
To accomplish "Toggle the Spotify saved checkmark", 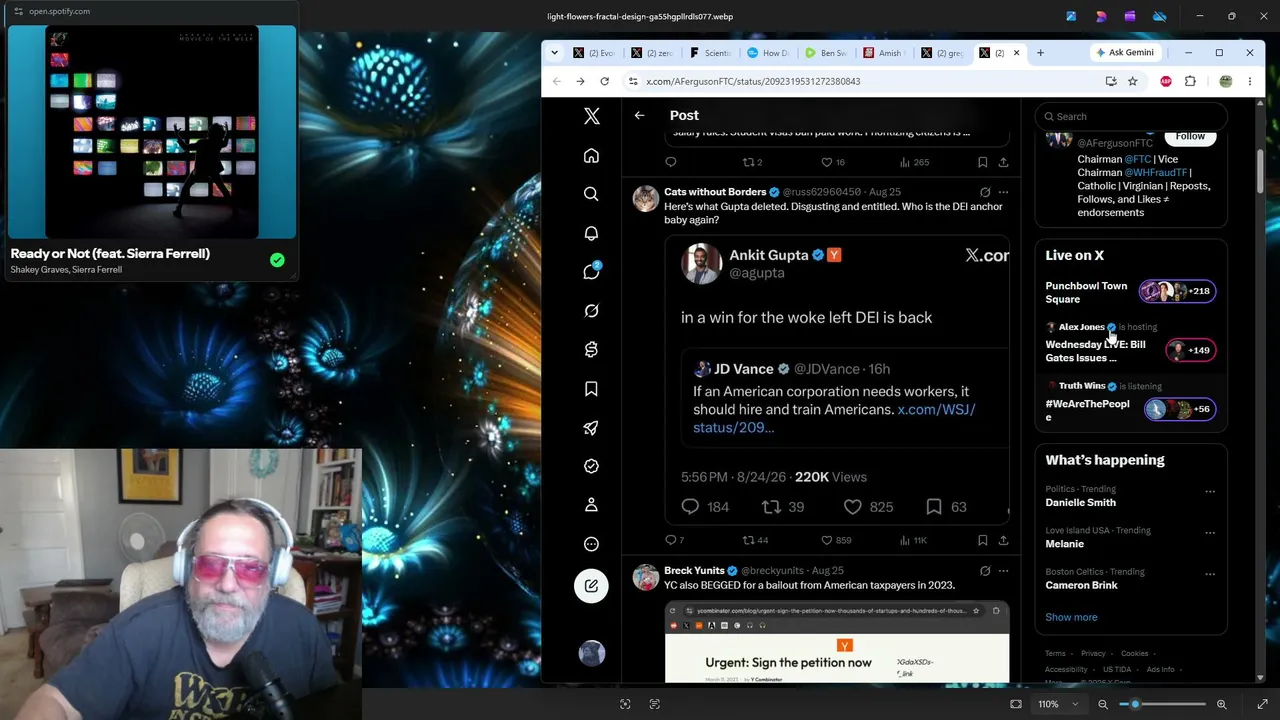I will 277,261.
